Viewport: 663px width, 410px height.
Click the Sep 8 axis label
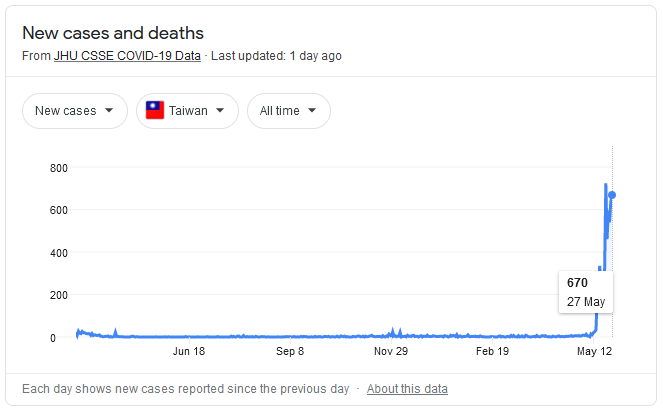pyautogui.click(x=290, y=351)
